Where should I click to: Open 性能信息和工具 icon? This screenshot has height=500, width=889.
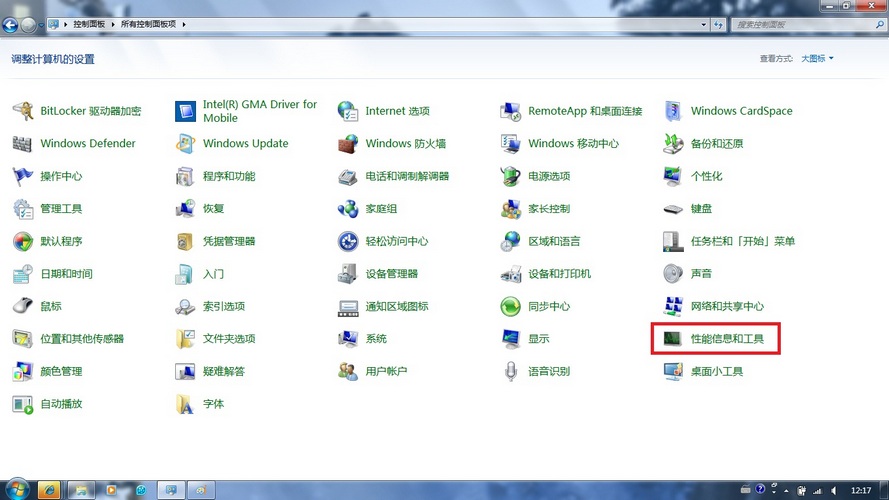(x=673, y=339)
